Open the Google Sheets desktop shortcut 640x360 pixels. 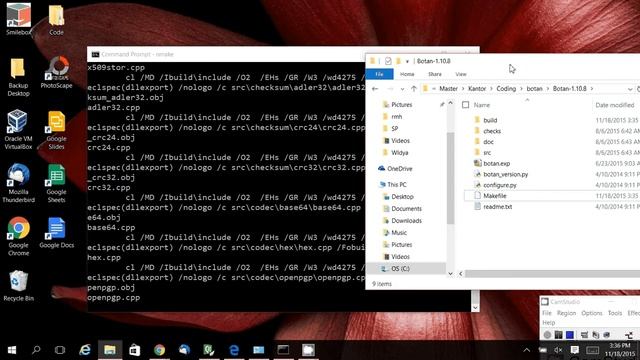(56, 183)
